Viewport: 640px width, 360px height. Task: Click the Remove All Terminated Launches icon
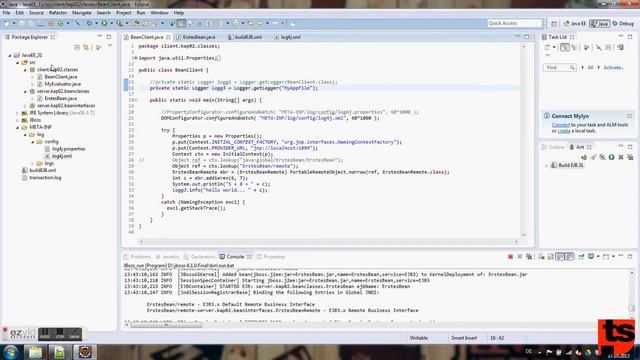tap(529, 257)
